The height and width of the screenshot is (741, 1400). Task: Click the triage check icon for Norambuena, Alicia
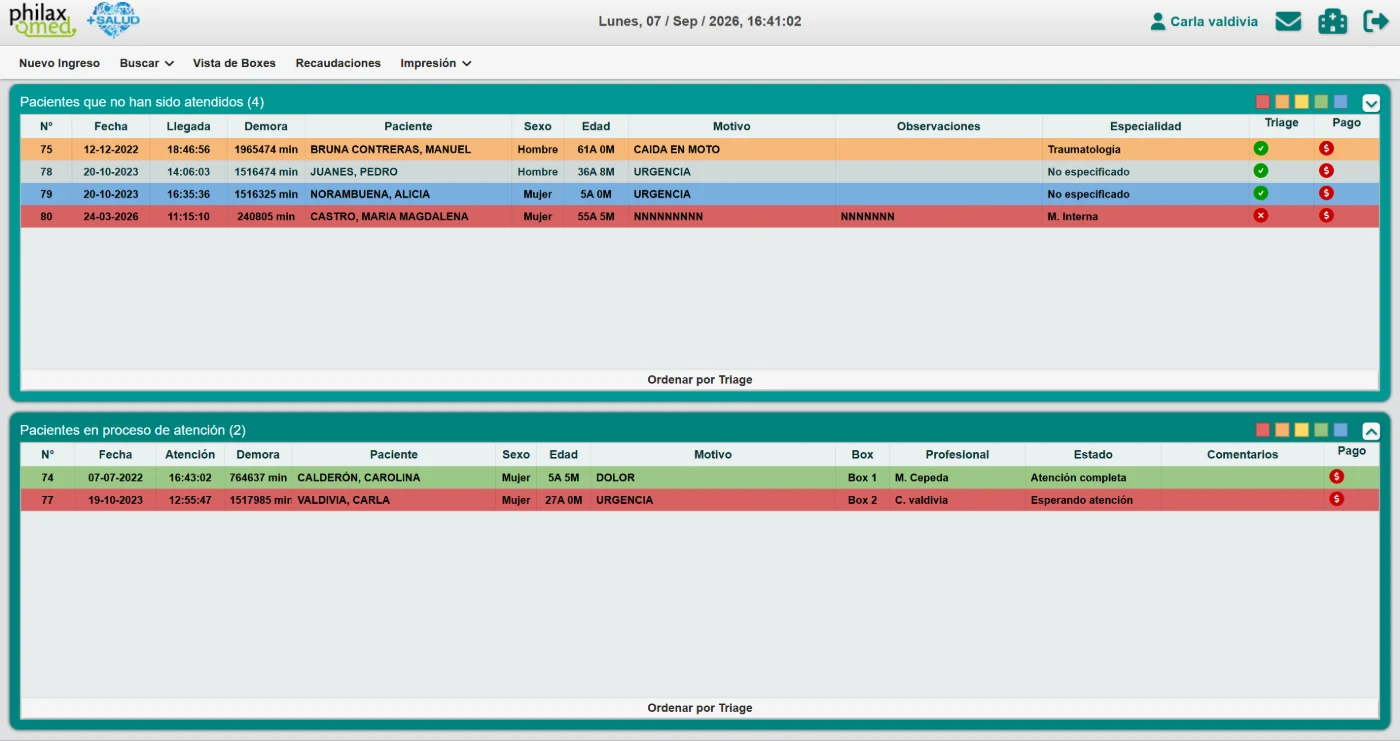[x=1261, y=193]
